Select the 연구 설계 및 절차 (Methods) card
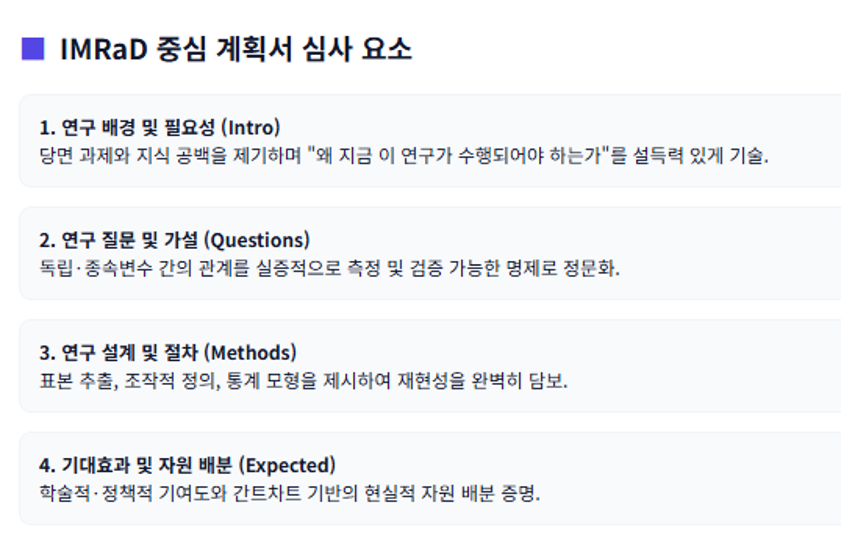Viewport: 841px width, 541px height. point(430,366)
